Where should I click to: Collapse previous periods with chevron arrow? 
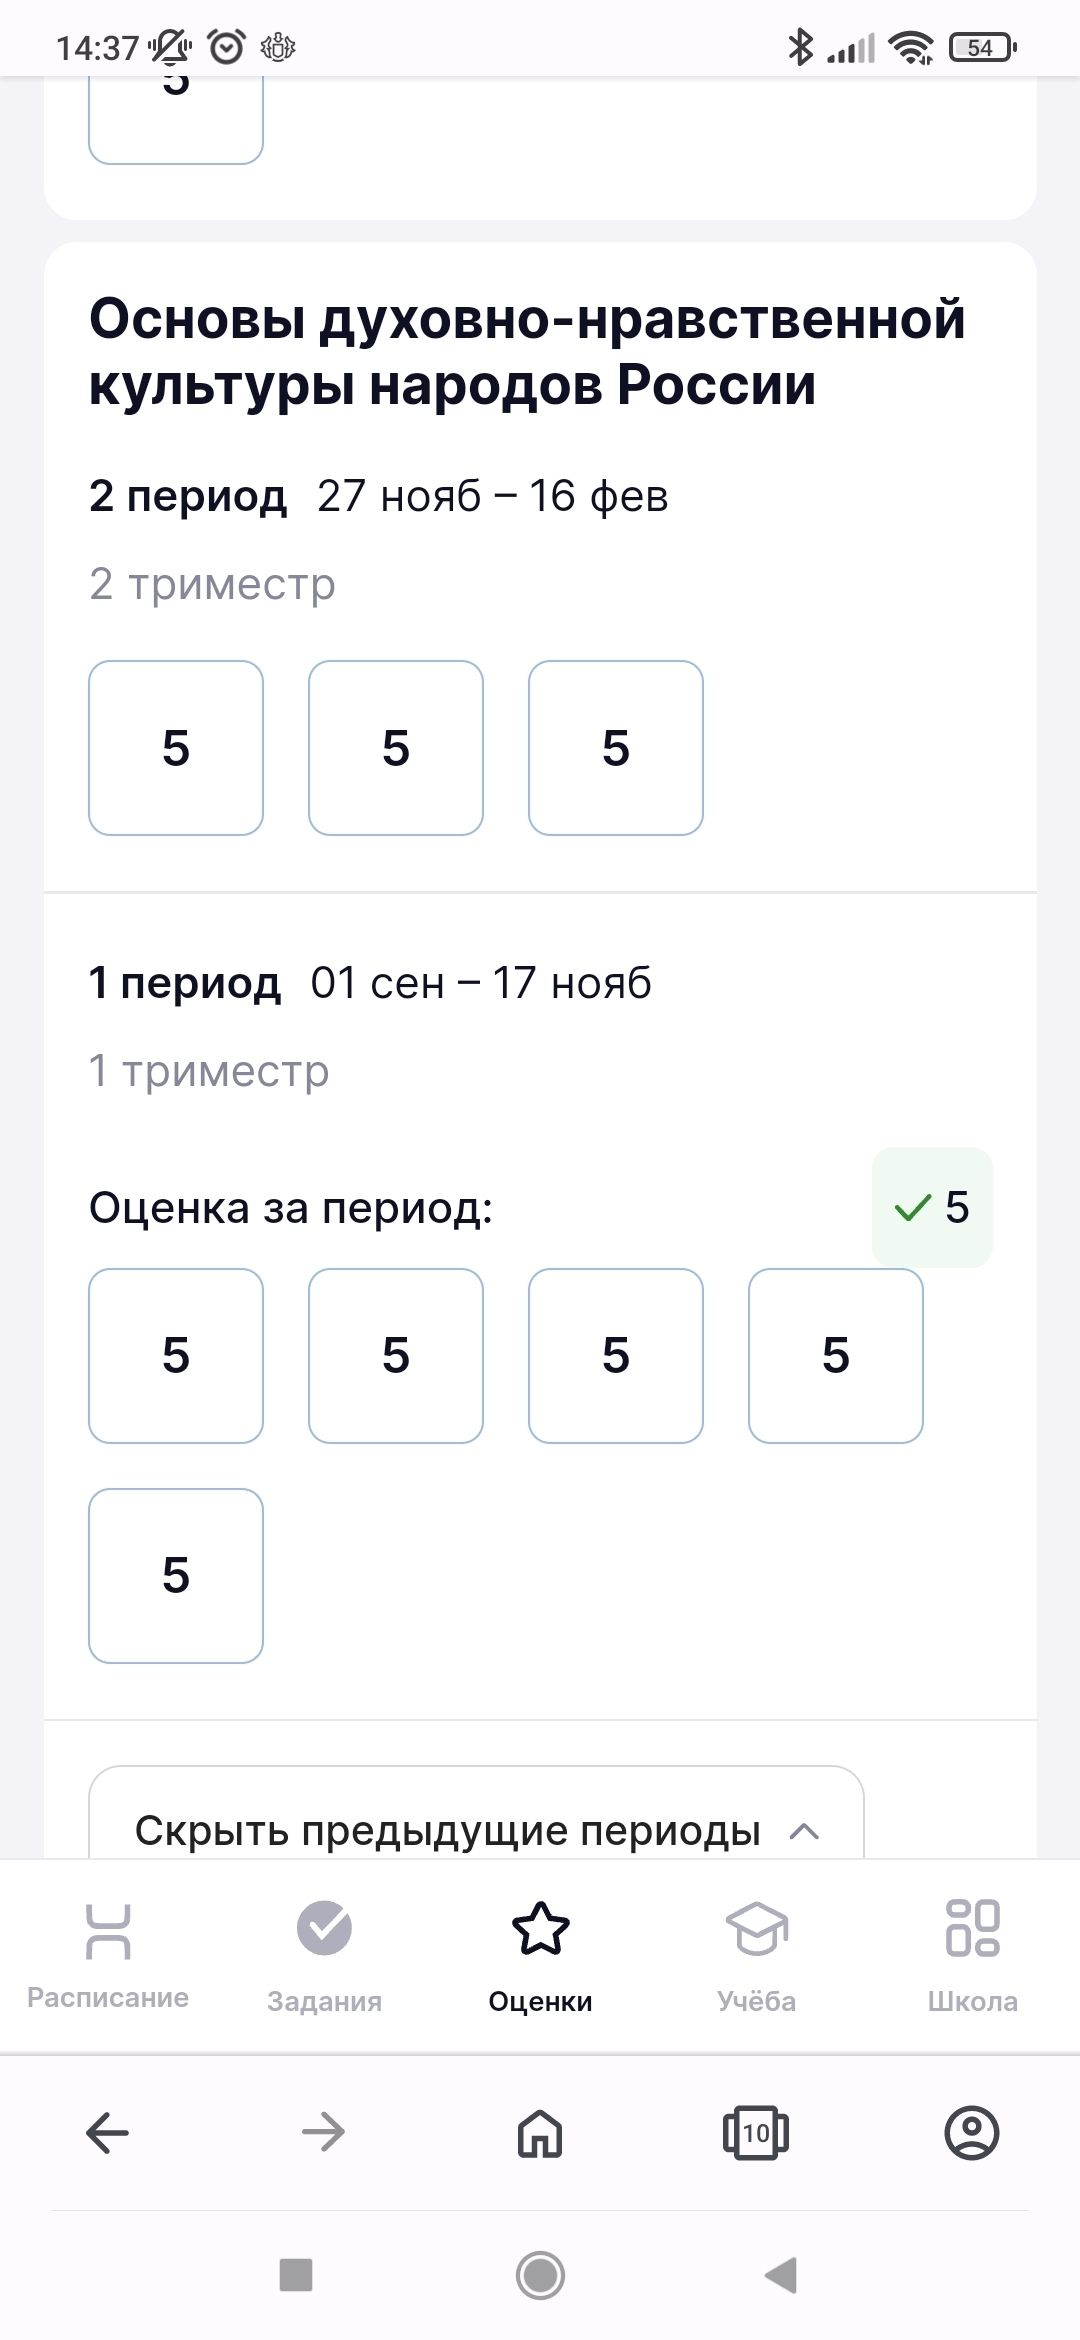tap(804, 1832)
